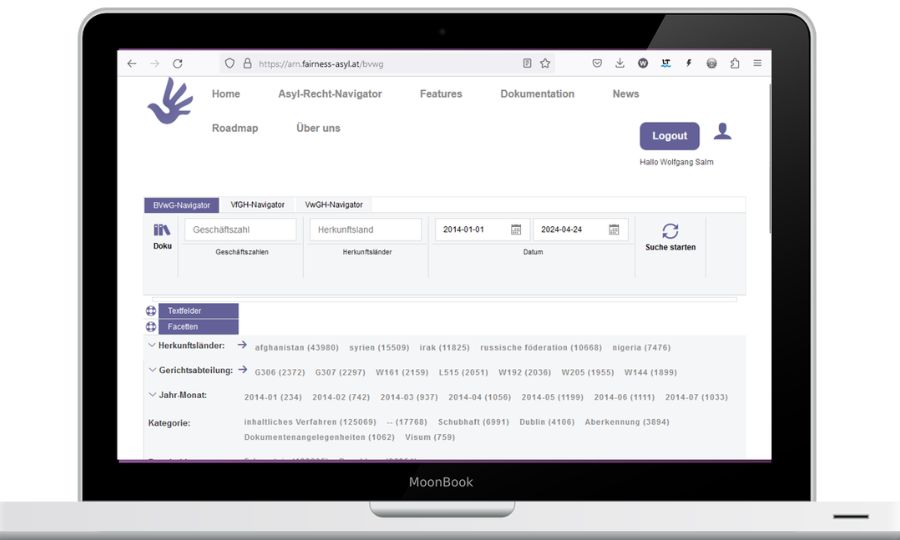Image resolution: width=900 pixels, height=540 pixels.
Task: Click the grey globe extension icon
Action: click(x=712, y=63)
